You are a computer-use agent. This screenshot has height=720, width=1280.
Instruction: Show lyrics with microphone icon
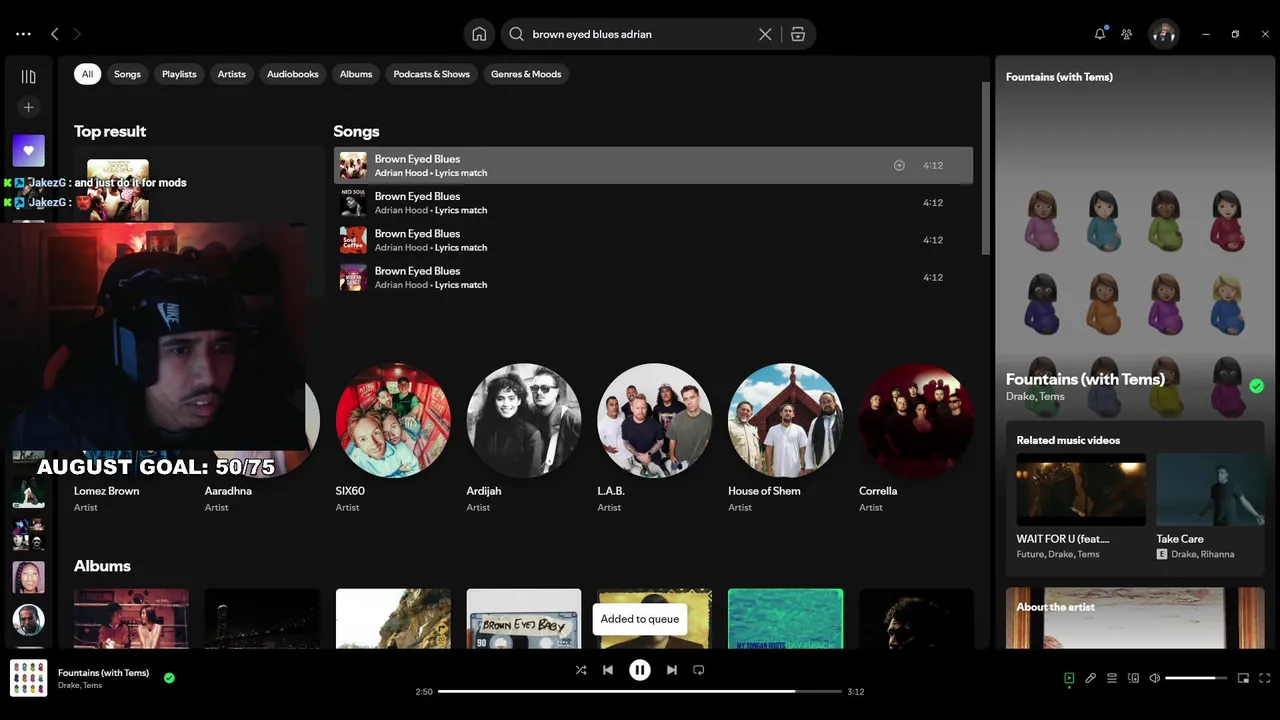pos(1091,678)
